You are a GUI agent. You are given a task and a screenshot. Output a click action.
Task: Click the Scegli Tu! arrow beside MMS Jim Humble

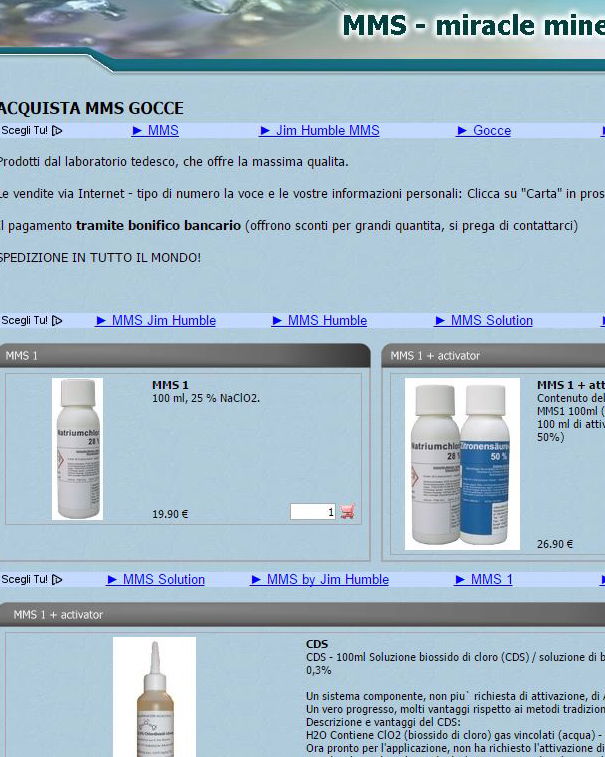click(x=57, y=321)
